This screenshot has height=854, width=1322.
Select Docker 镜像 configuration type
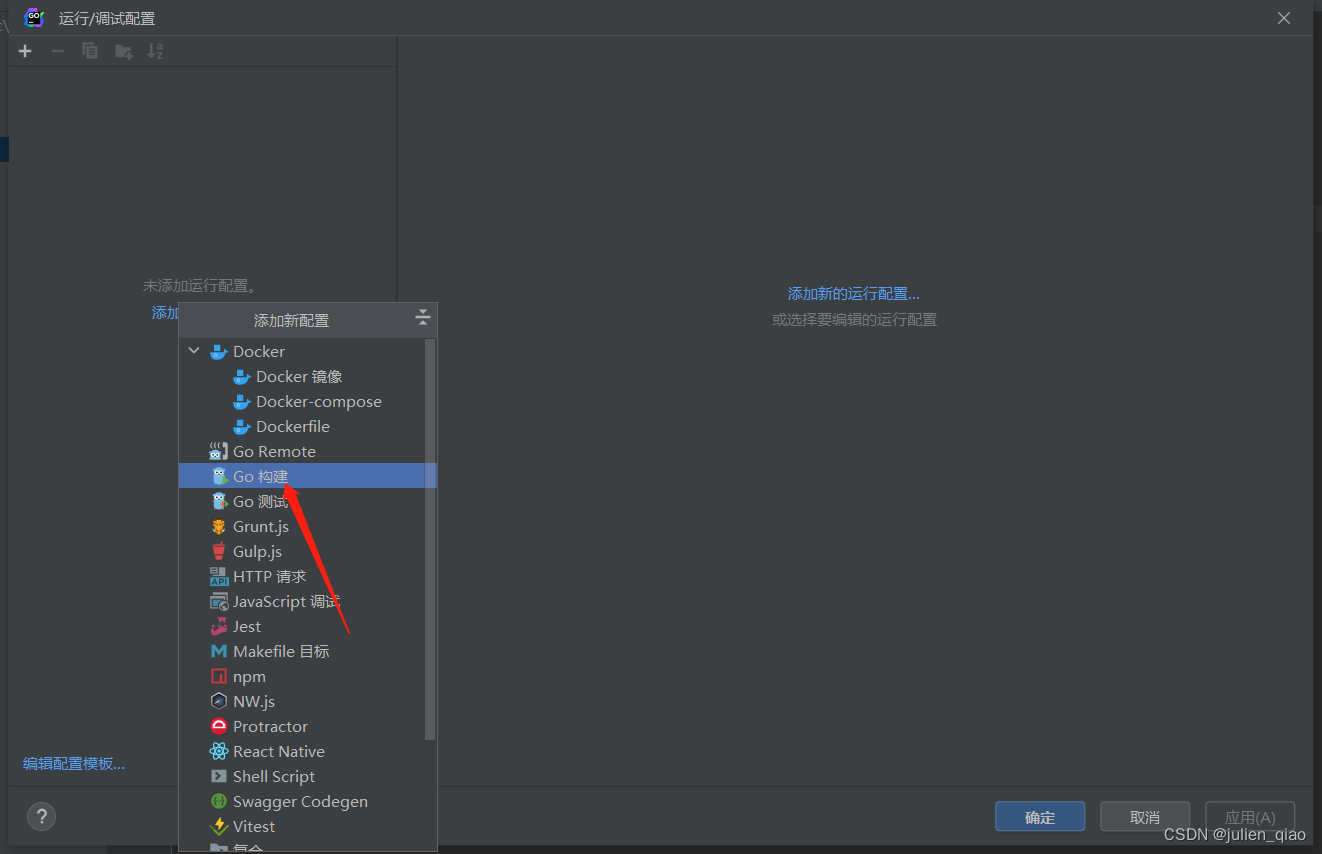(x=299, y=376)
